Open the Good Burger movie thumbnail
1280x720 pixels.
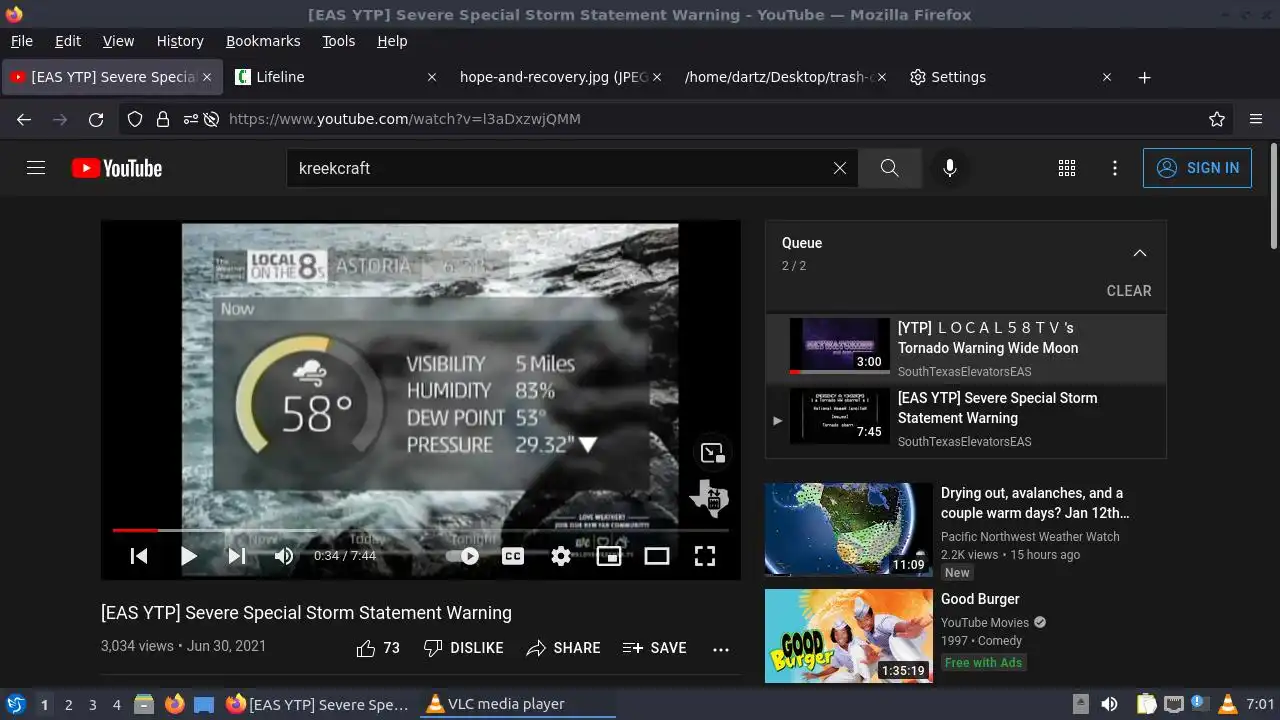[849, 635]
